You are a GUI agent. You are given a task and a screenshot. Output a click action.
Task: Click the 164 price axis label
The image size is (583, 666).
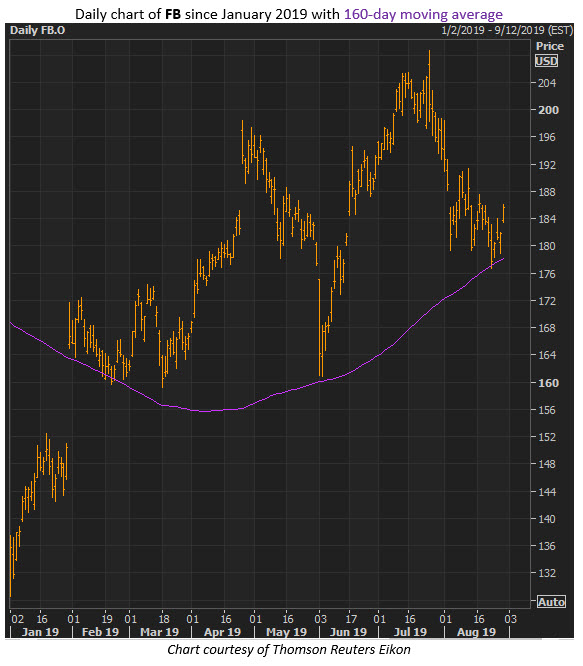546,355
